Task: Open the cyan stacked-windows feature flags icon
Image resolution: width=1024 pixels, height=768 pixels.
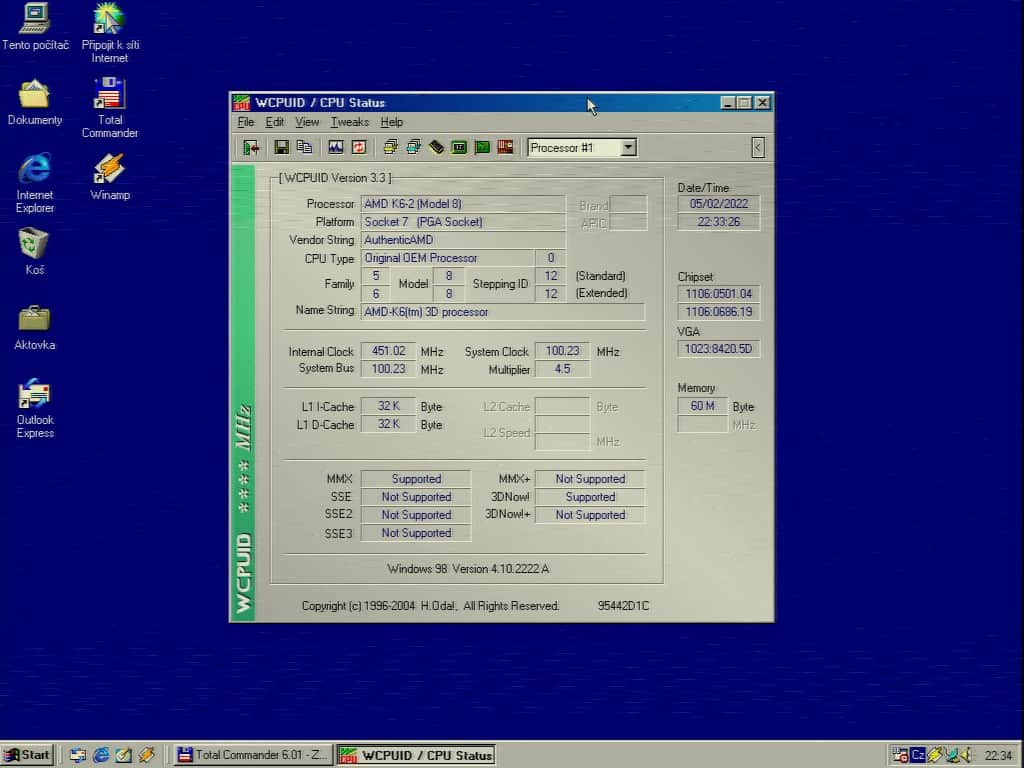Action: click(413, 148)
